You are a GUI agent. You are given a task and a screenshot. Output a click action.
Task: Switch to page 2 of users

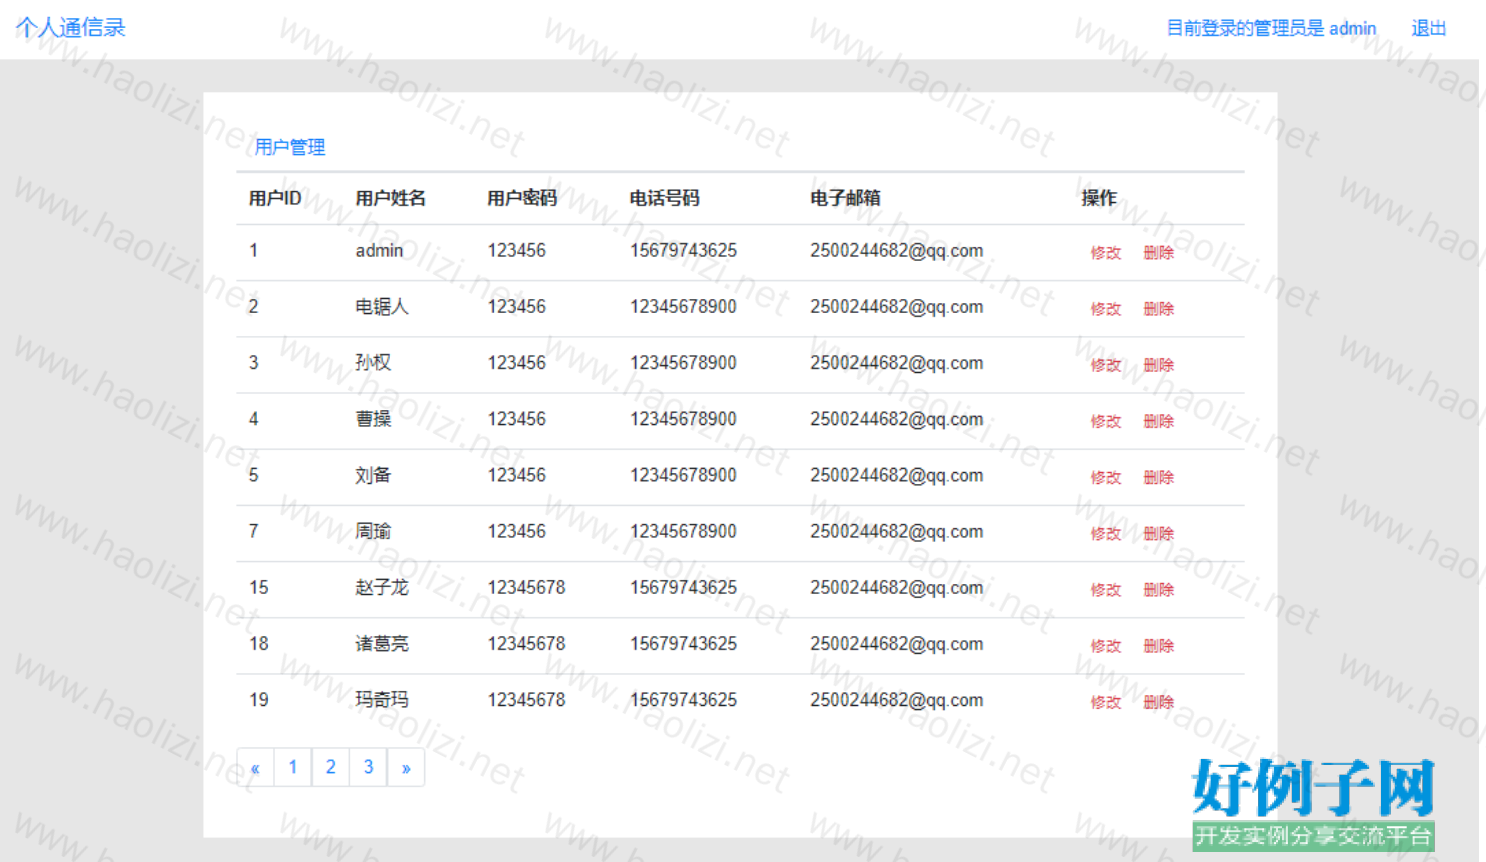pyautogui.click(x=331, y=768)
